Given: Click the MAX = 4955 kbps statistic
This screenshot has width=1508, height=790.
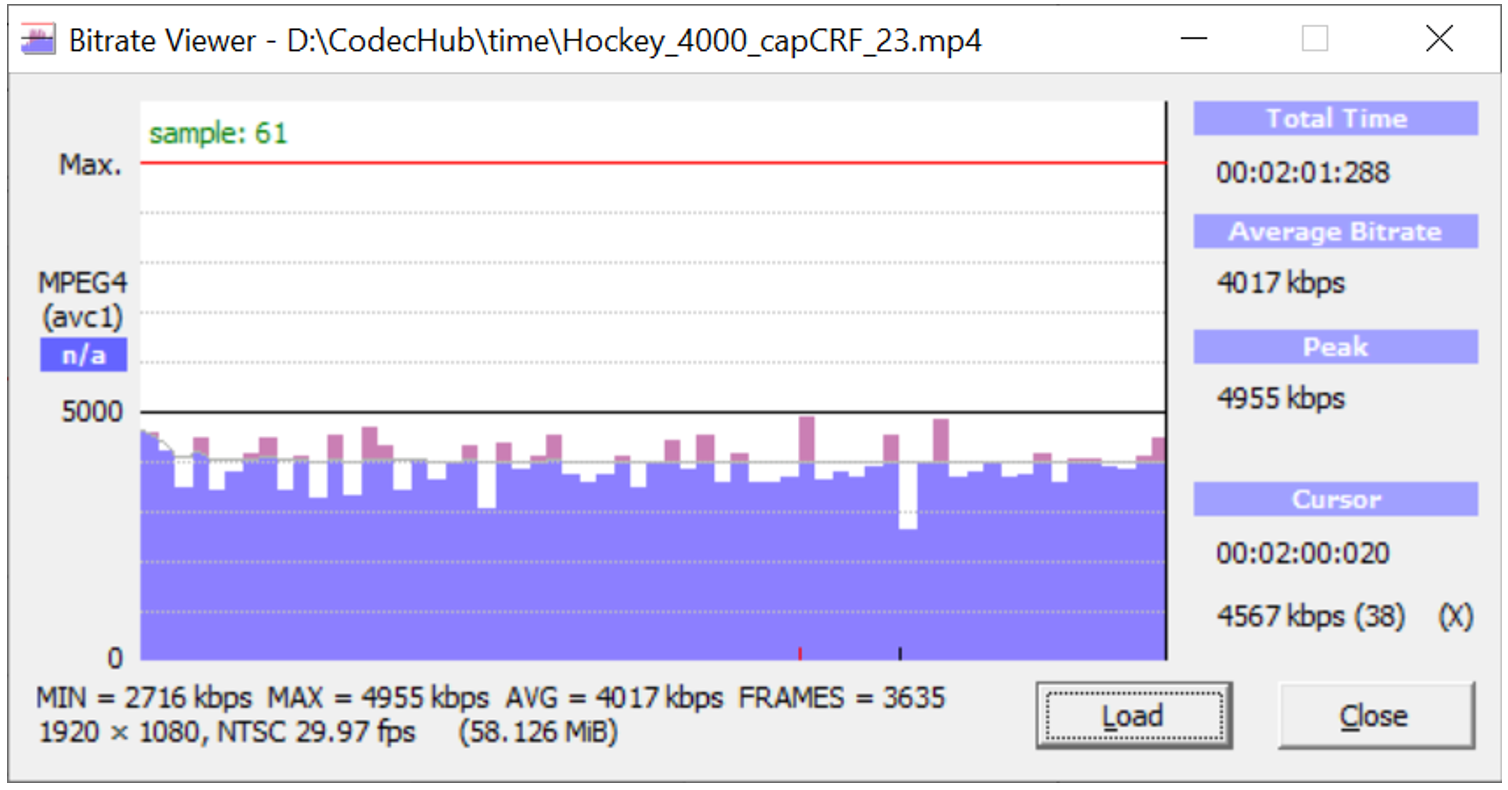Looking at the screenshot, I should coord(379,697).
